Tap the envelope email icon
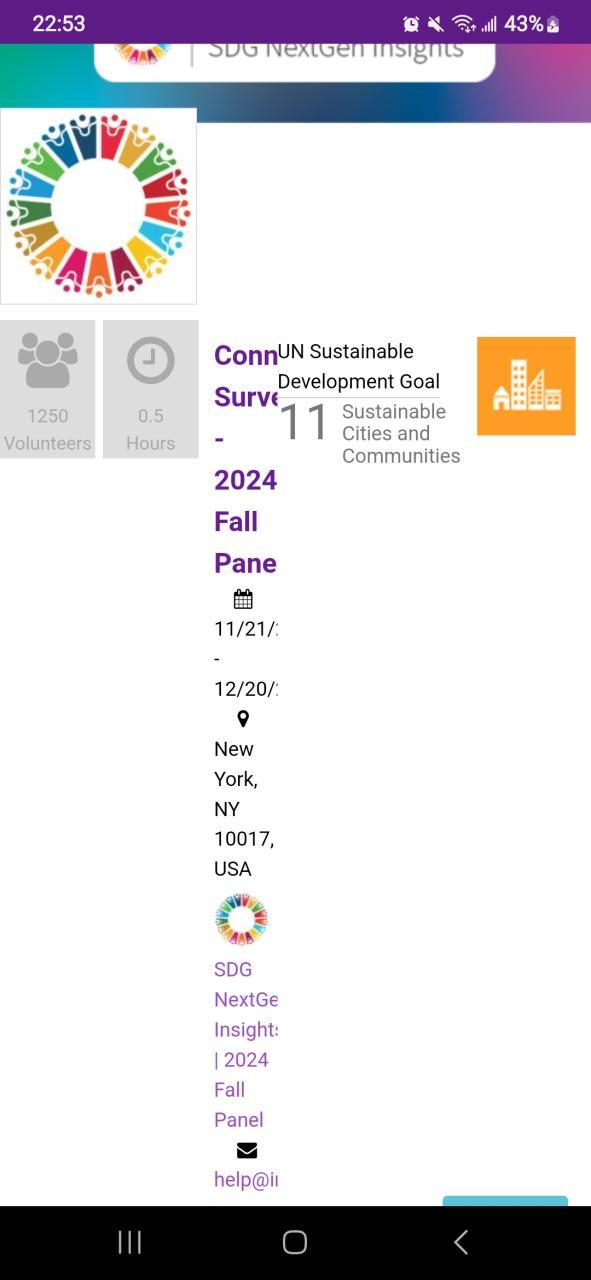 [x=246, y=1150]
